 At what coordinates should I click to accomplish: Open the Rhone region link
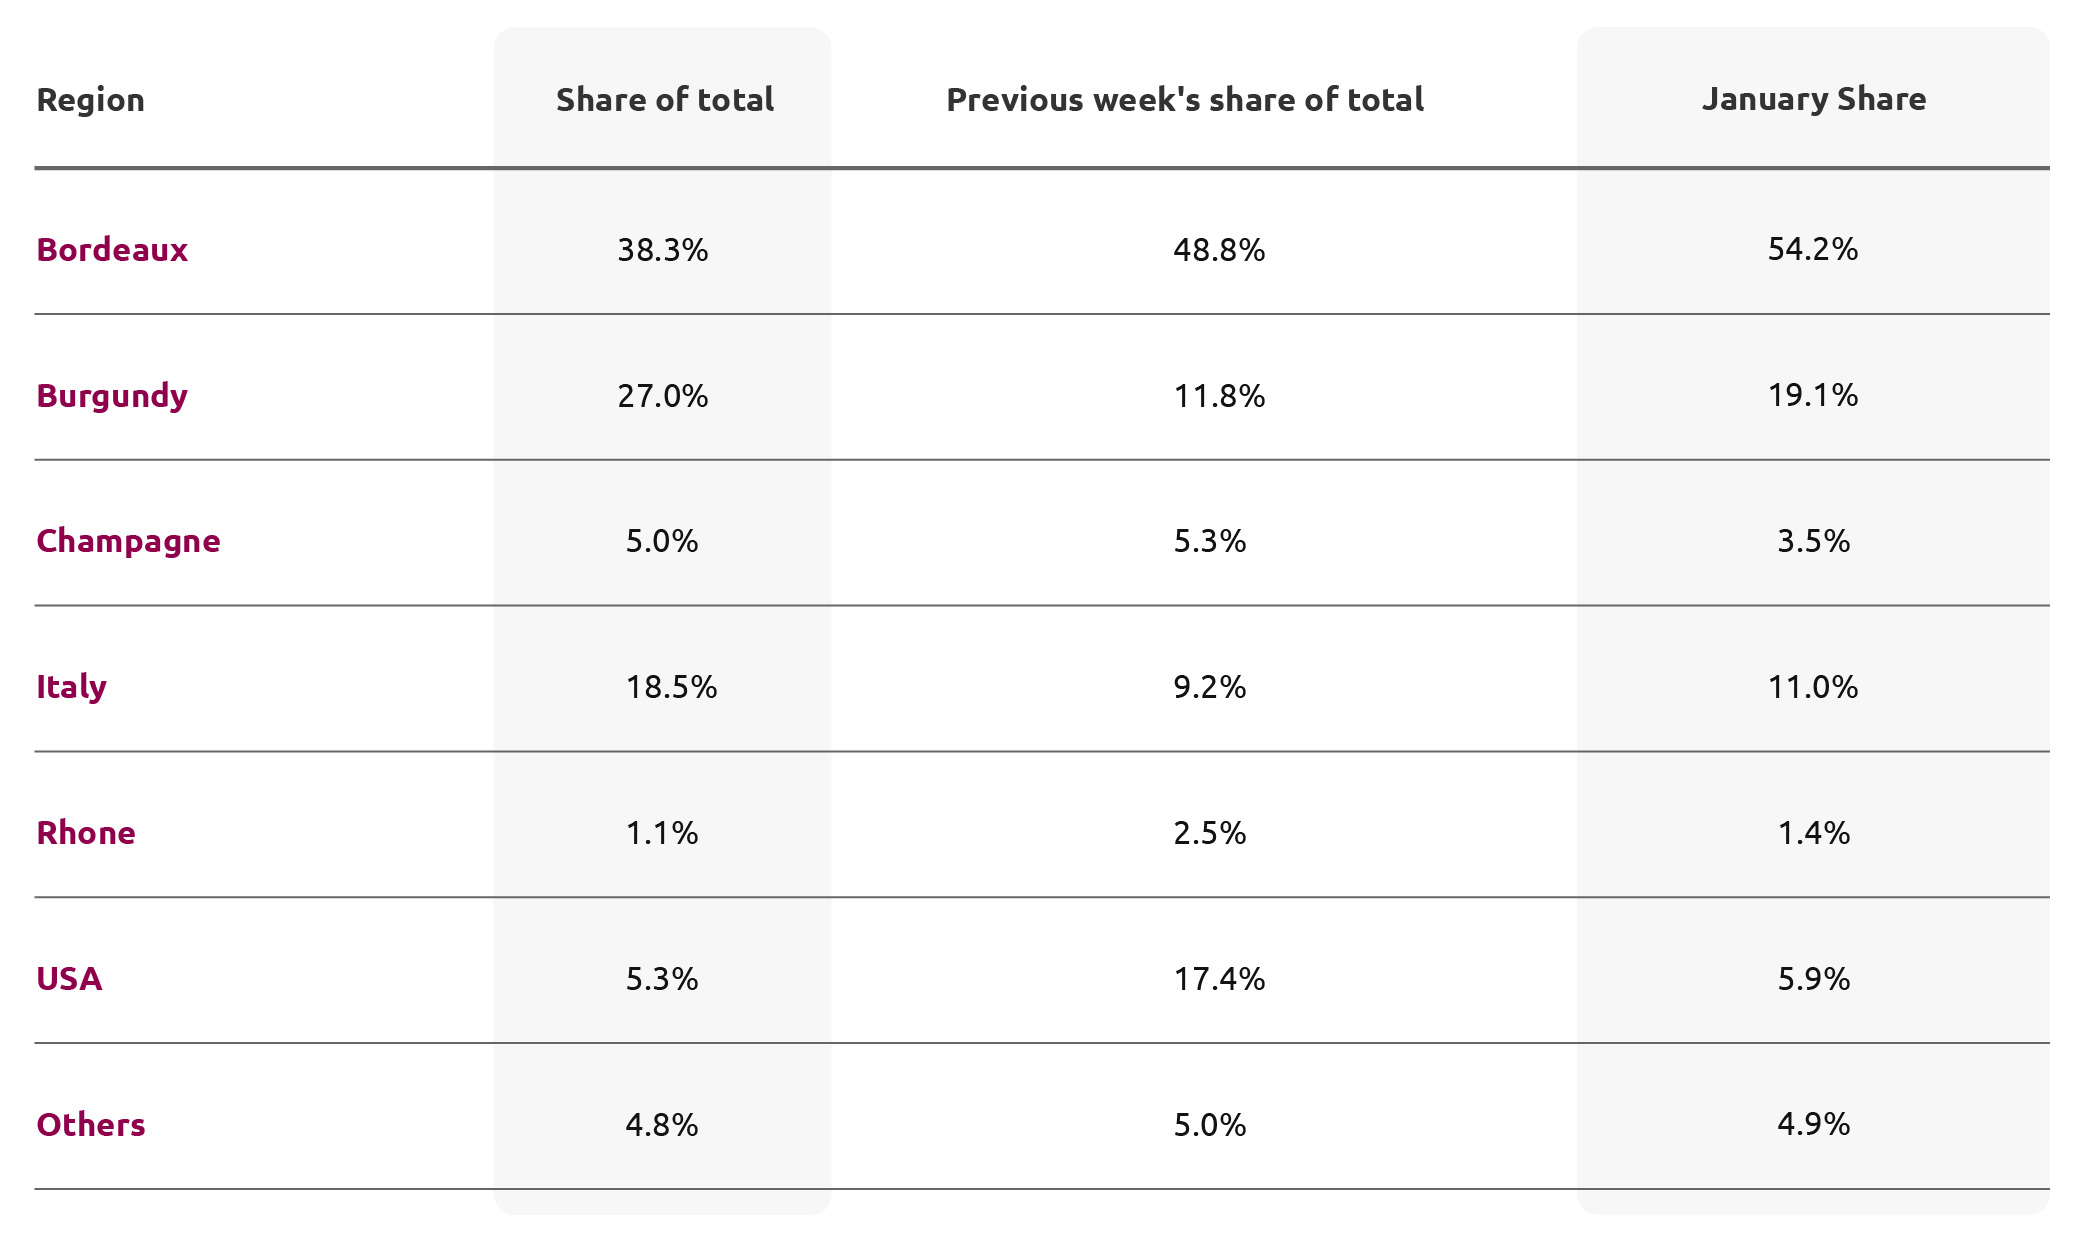pos(86,833)
